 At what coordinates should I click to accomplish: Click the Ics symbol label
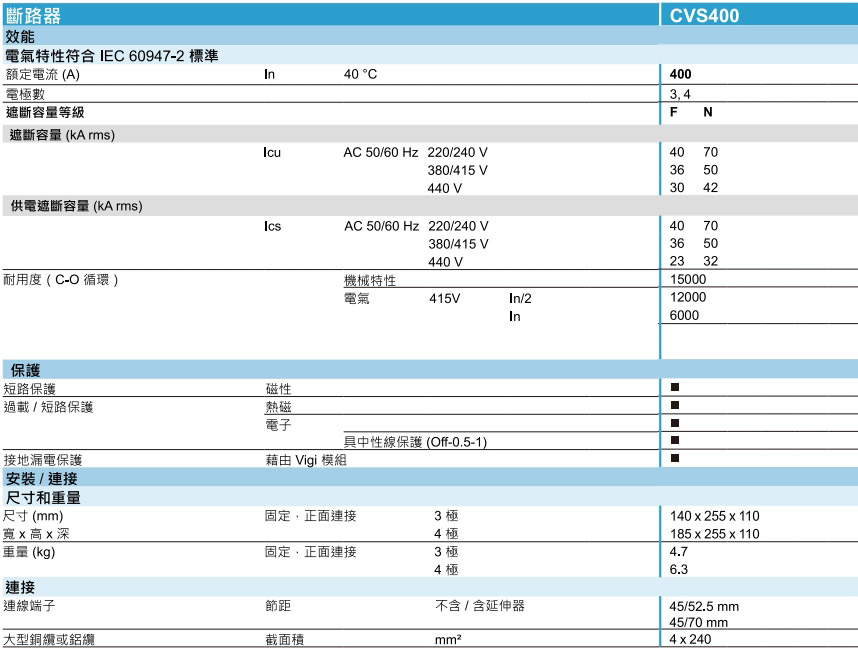[272, 226]
